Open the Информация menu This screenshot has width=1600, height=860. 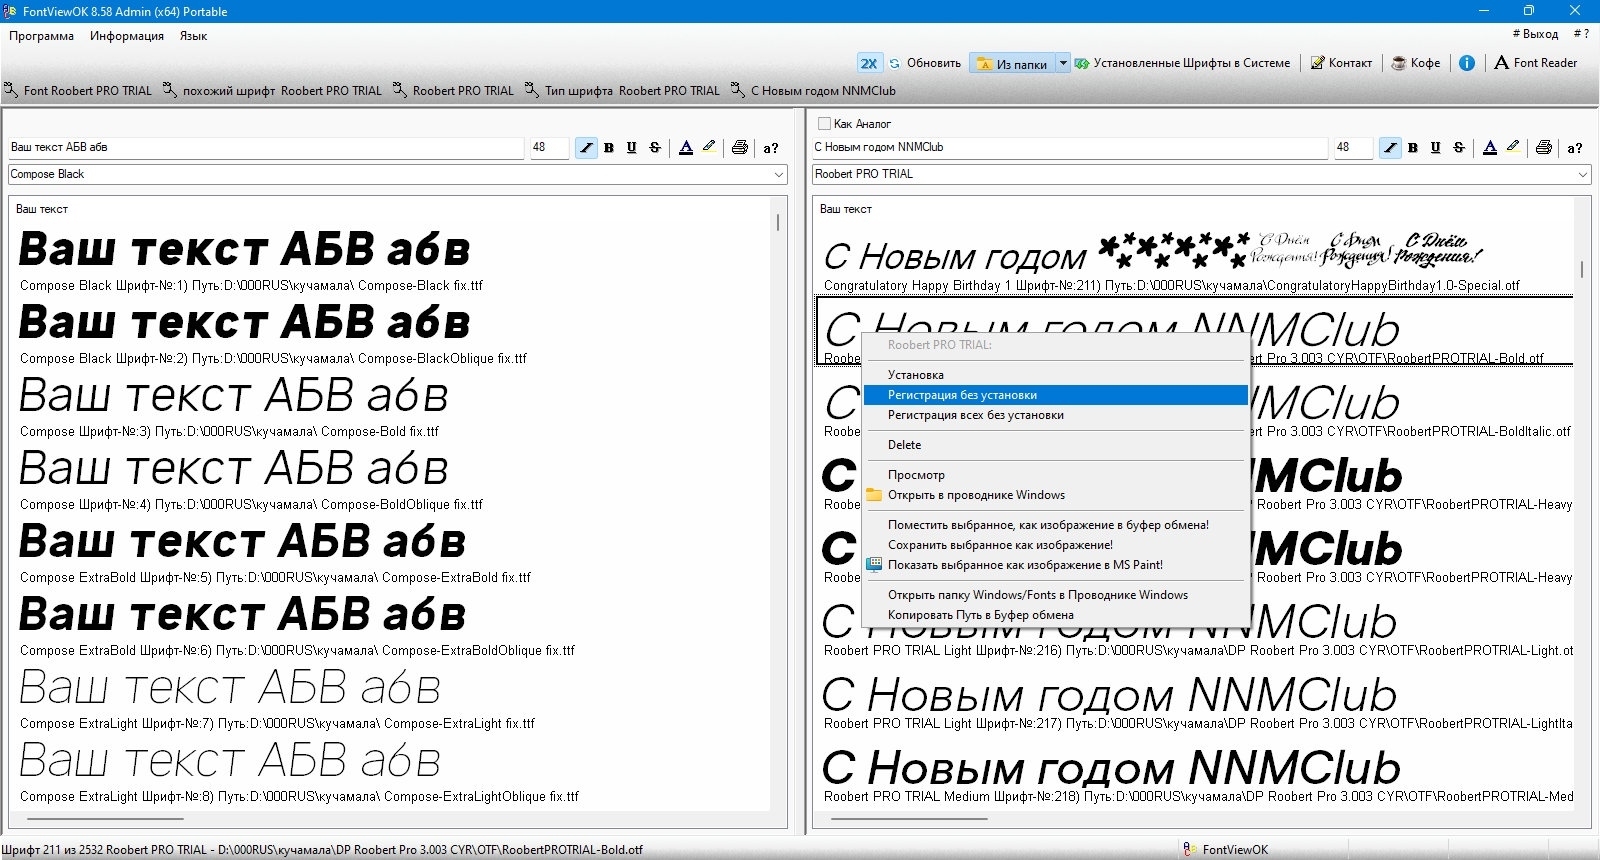(x=127, y=36)
